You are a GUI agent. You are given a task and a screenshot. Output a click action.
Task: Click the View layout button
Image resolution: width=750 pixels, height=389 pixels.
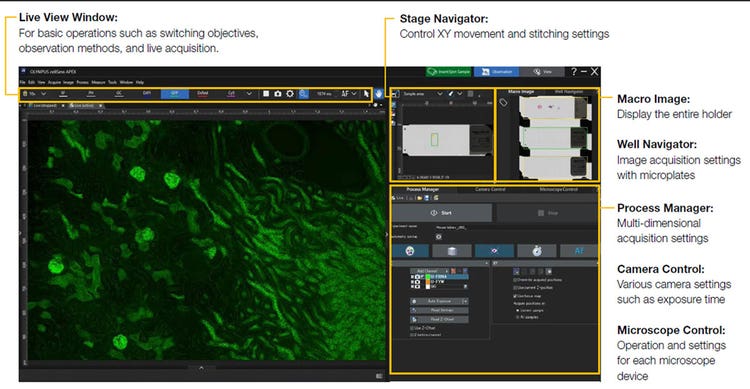click(x=542, y=72)
